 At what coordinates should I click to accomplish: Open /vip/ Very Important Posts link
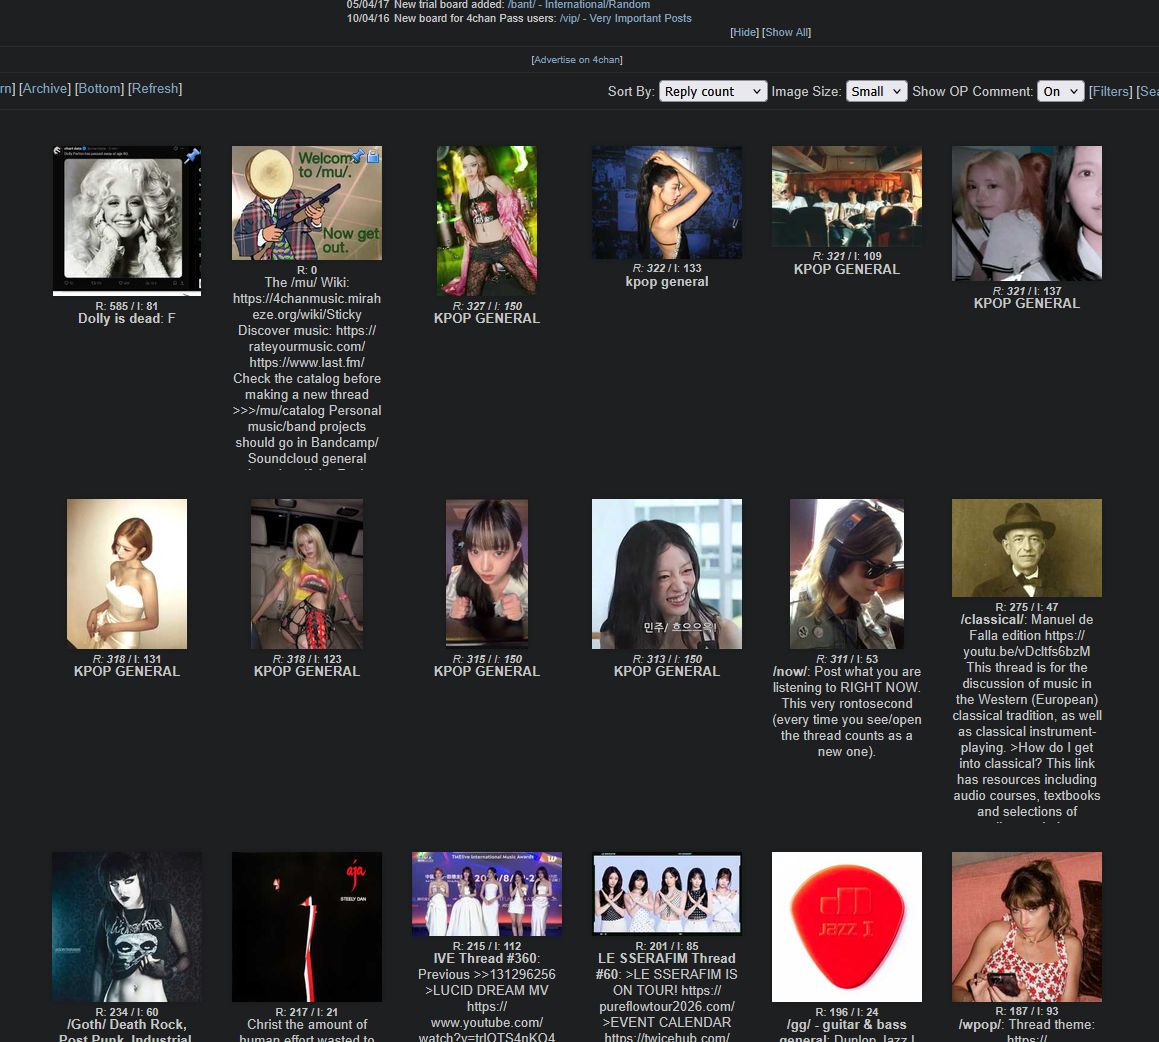[625, 18]
